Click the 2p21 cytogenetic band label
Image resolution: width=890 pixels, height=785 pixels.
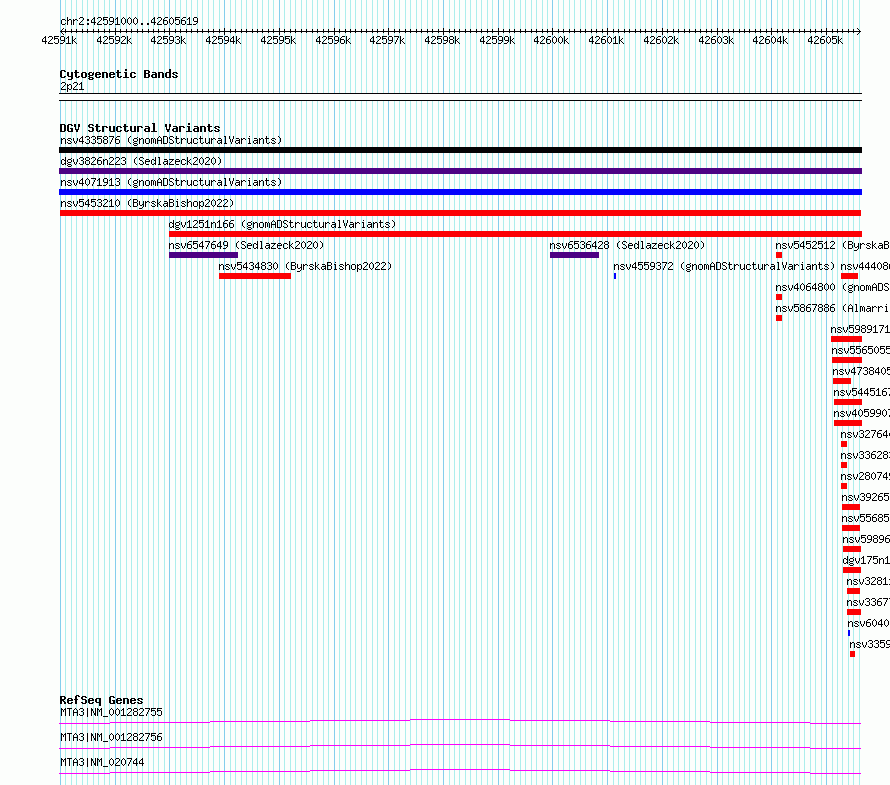point(72,86)
